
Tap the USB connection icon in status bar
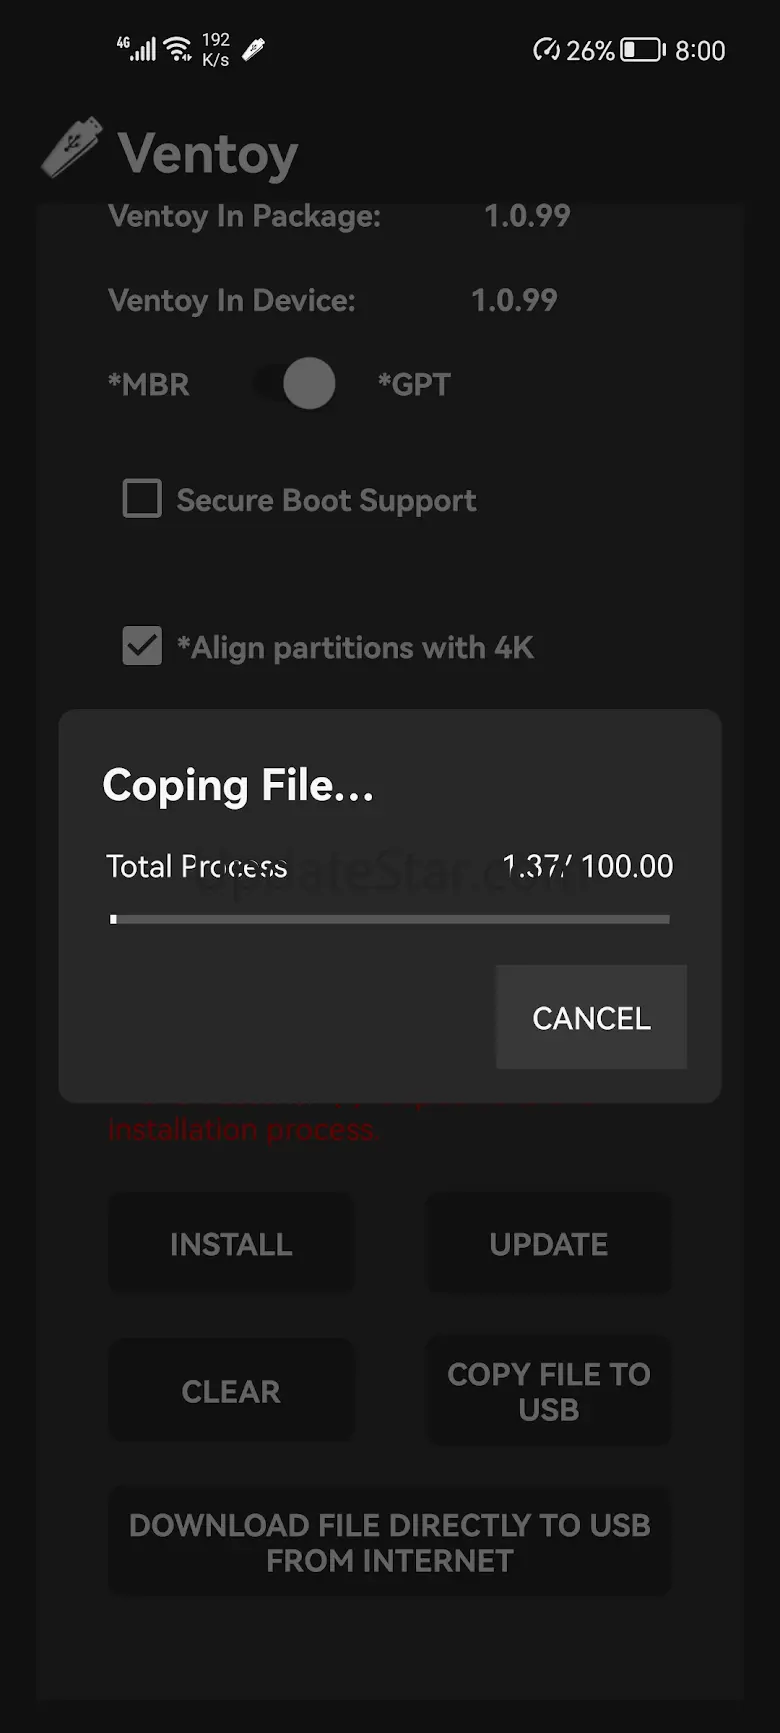tap(254, 49)
